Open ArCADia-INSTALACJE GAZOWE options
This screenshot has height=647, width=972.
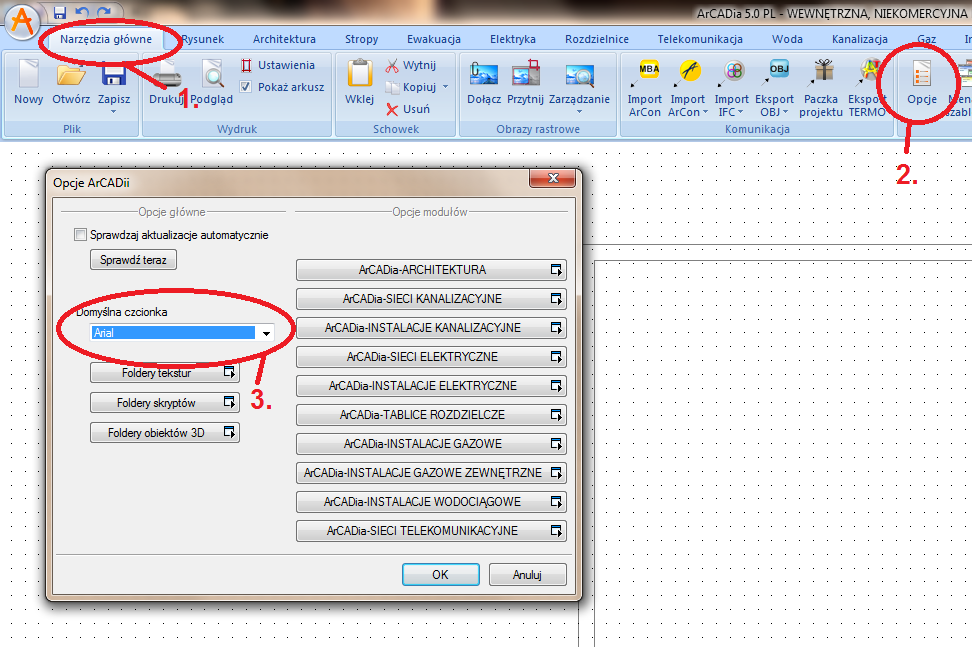coord(431,444)
